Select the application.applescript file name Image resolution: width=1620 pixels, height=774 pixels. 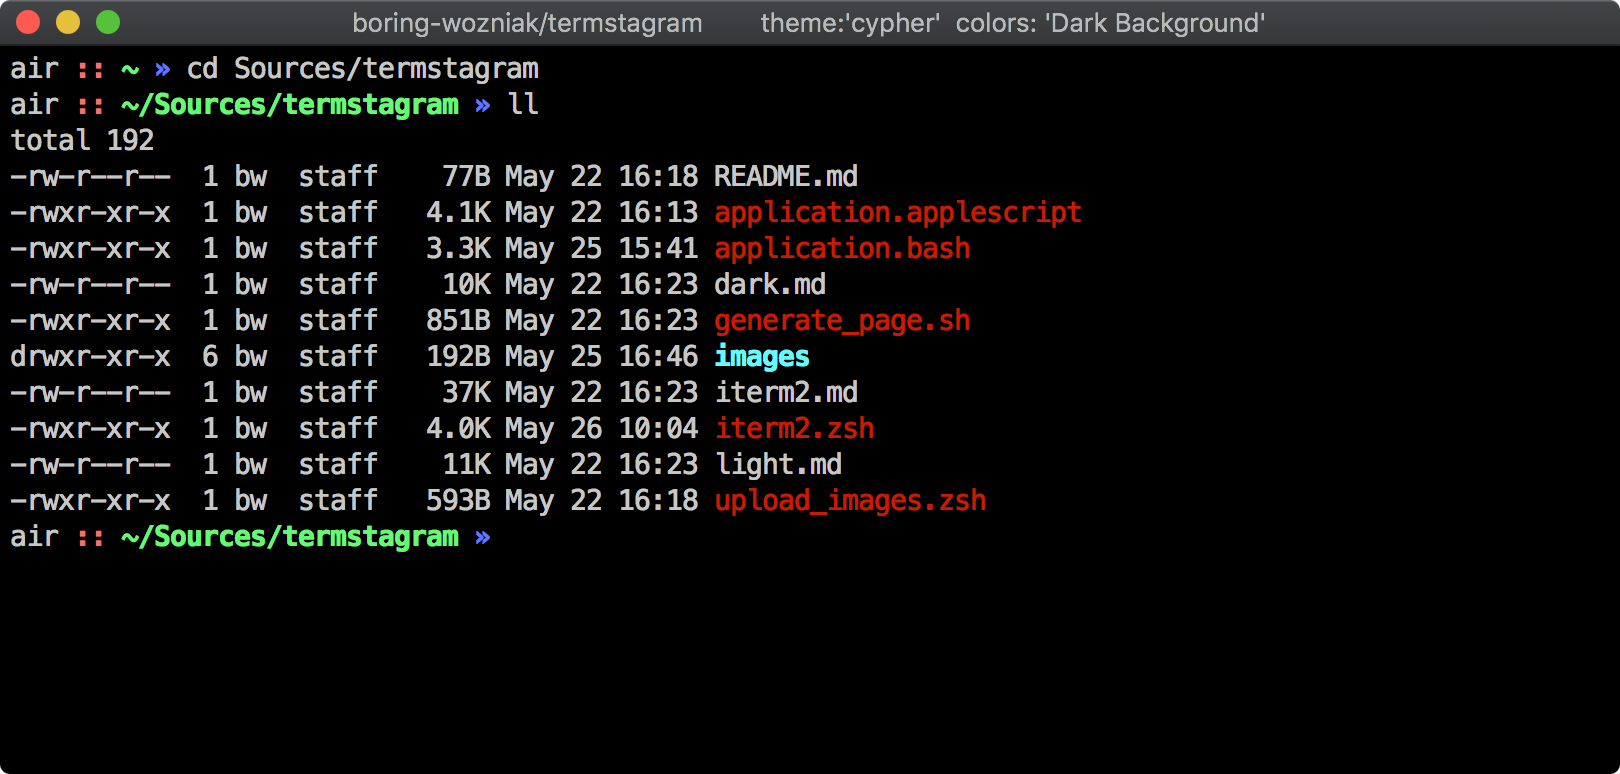point(897,213)
